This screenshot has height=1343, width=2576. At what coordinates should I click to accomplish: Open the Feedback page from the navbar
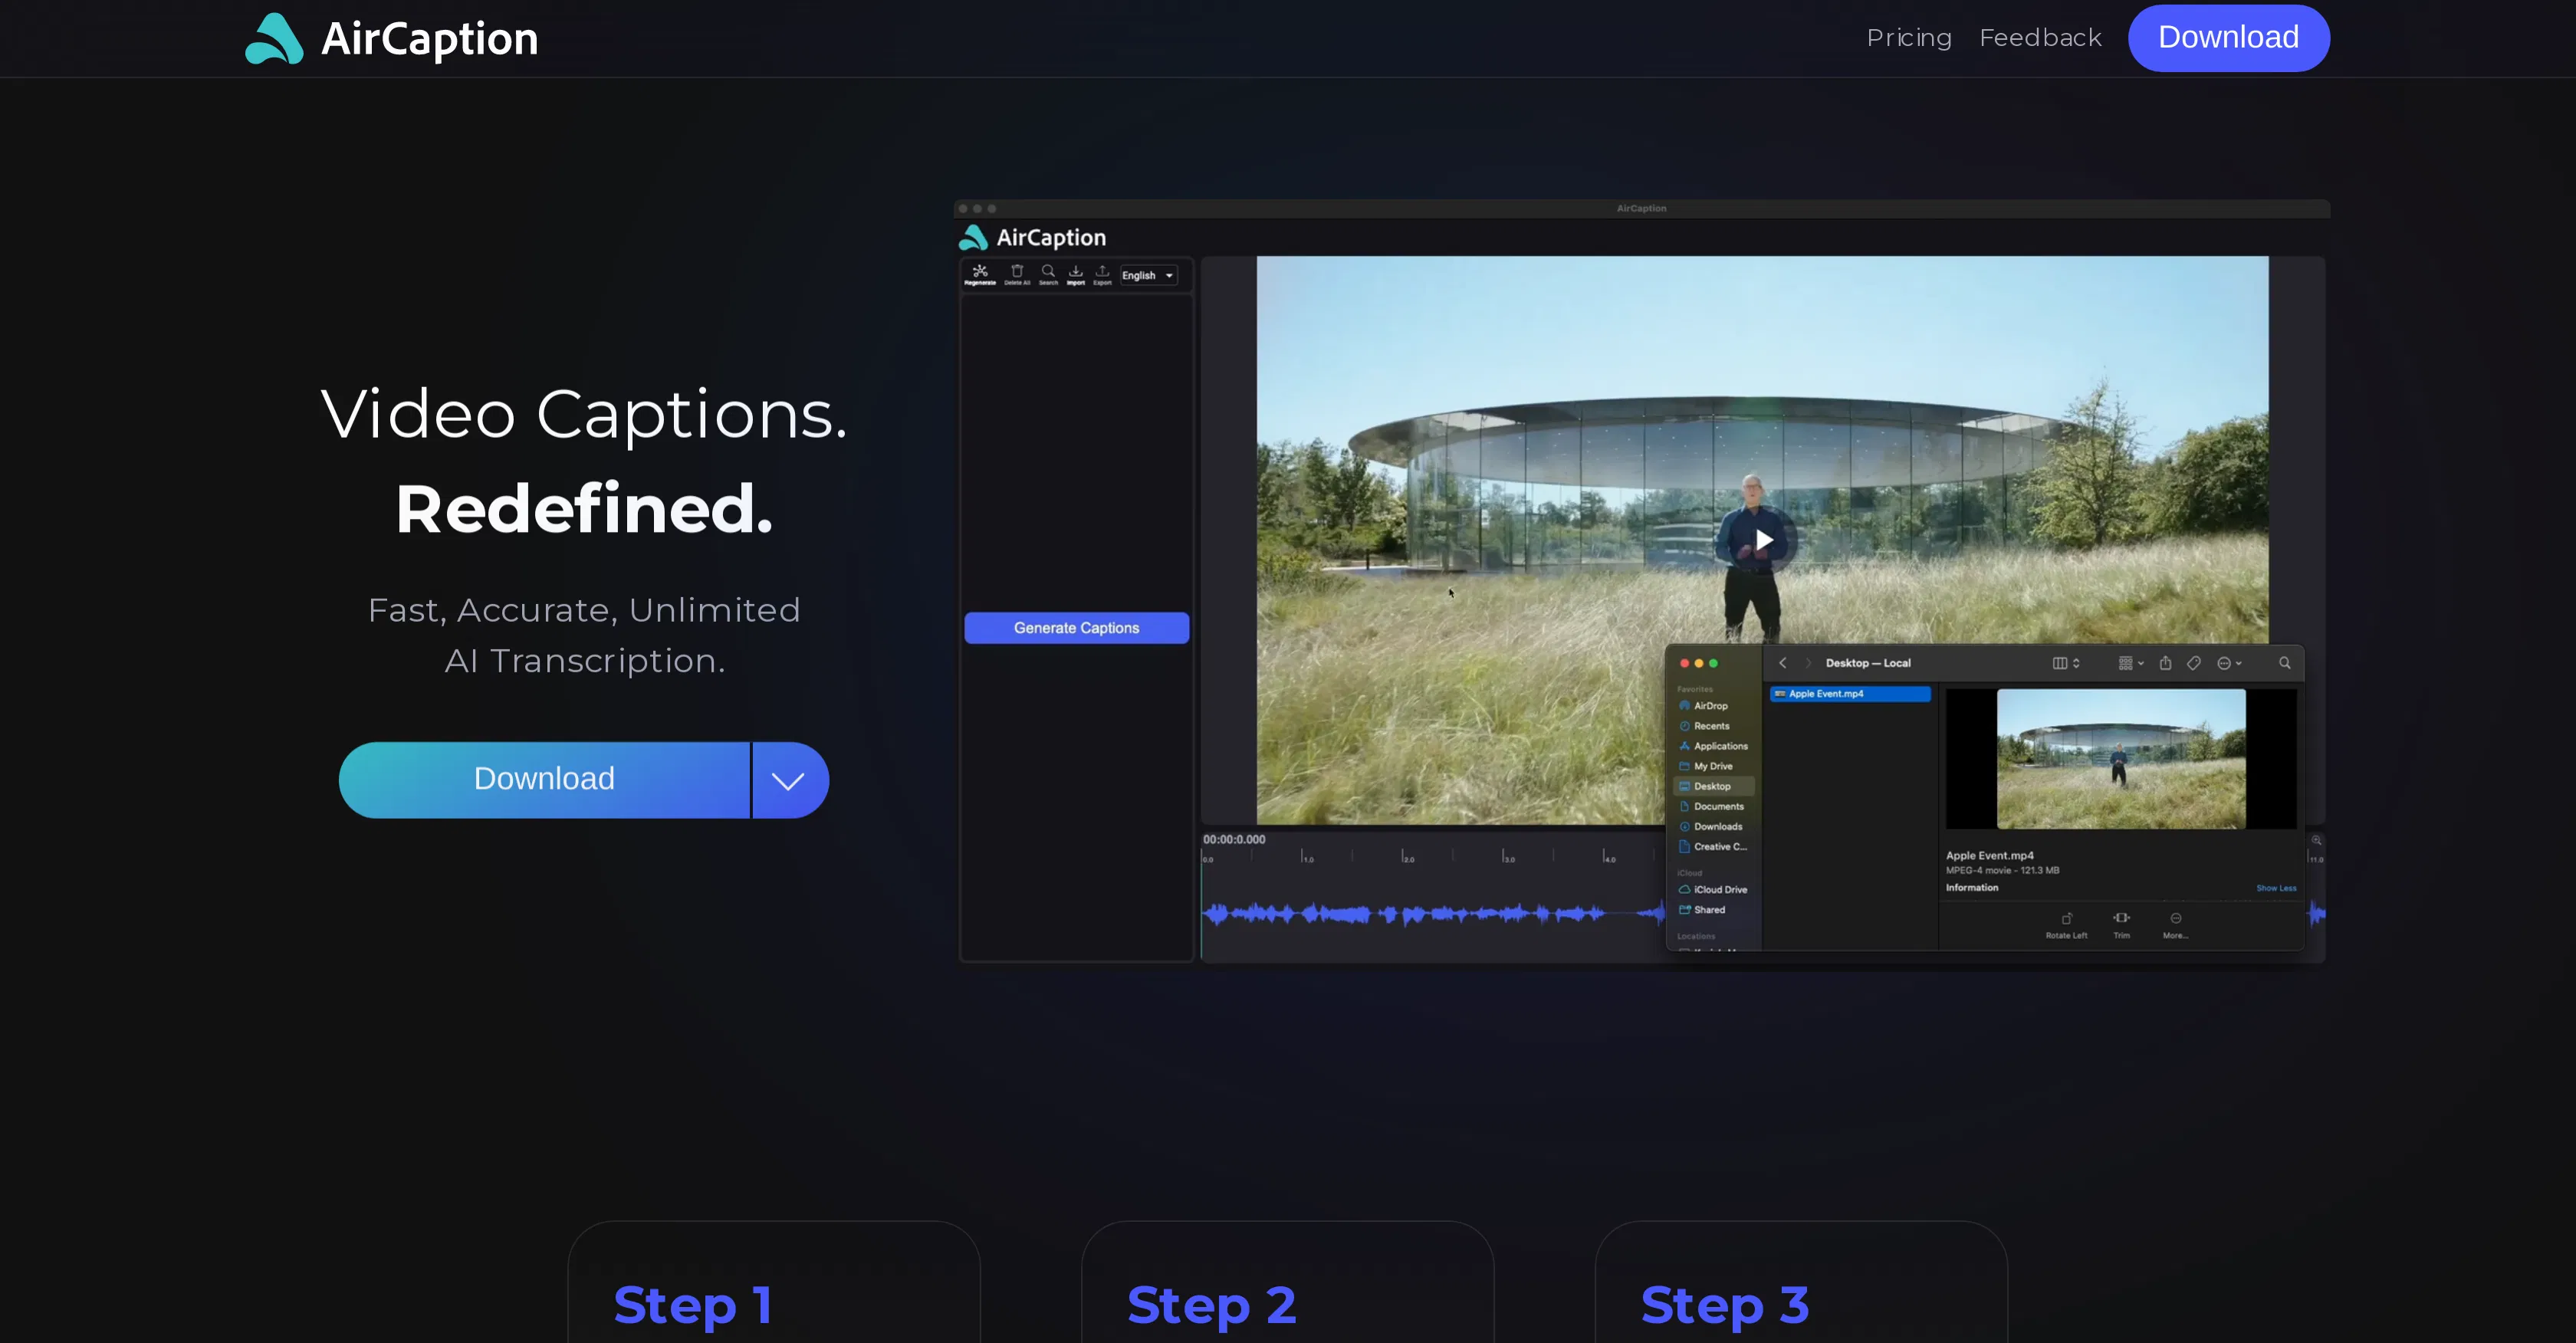tap(2040, 37)
